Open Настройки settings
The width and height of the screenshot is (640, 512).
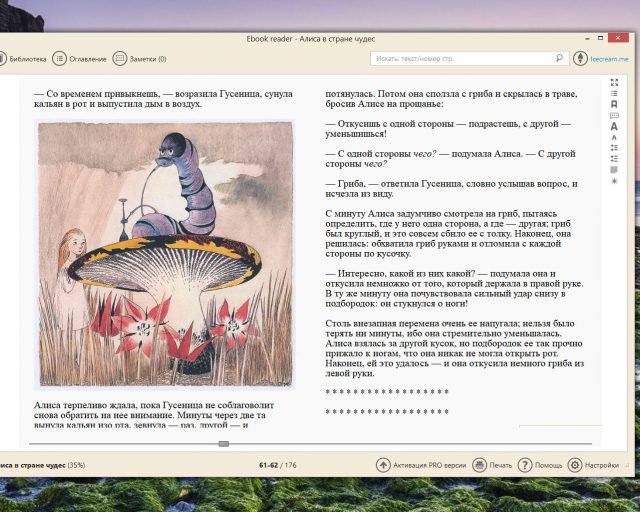(593, 465)
